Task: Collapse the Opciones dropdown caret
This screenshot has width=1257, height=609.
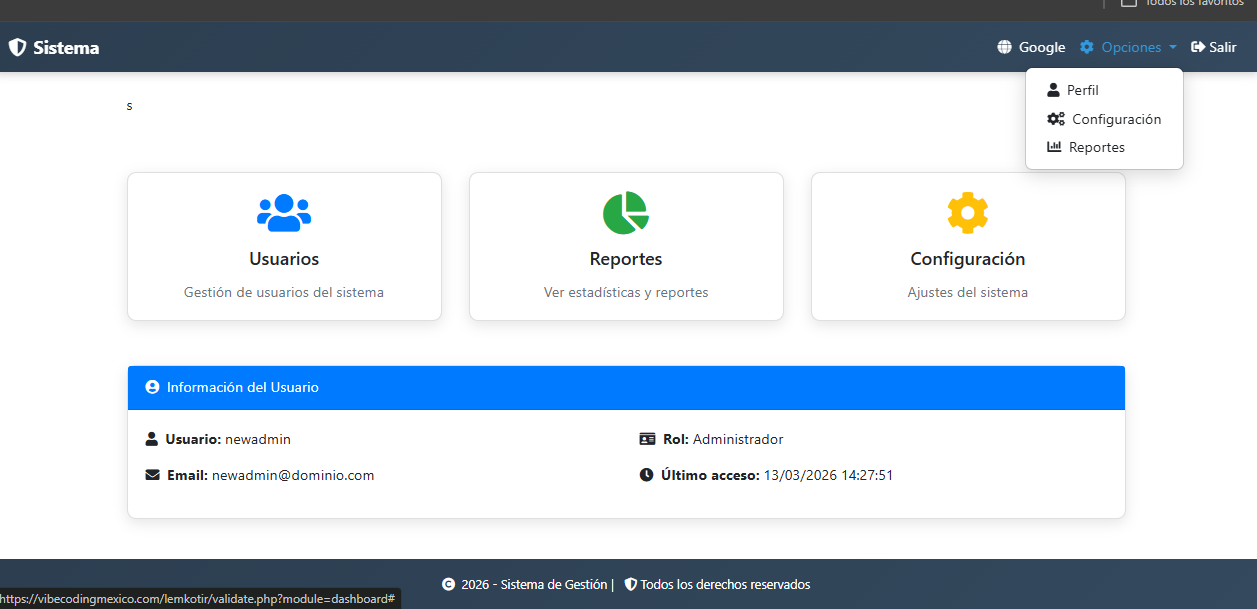Action: [1173, 48]
